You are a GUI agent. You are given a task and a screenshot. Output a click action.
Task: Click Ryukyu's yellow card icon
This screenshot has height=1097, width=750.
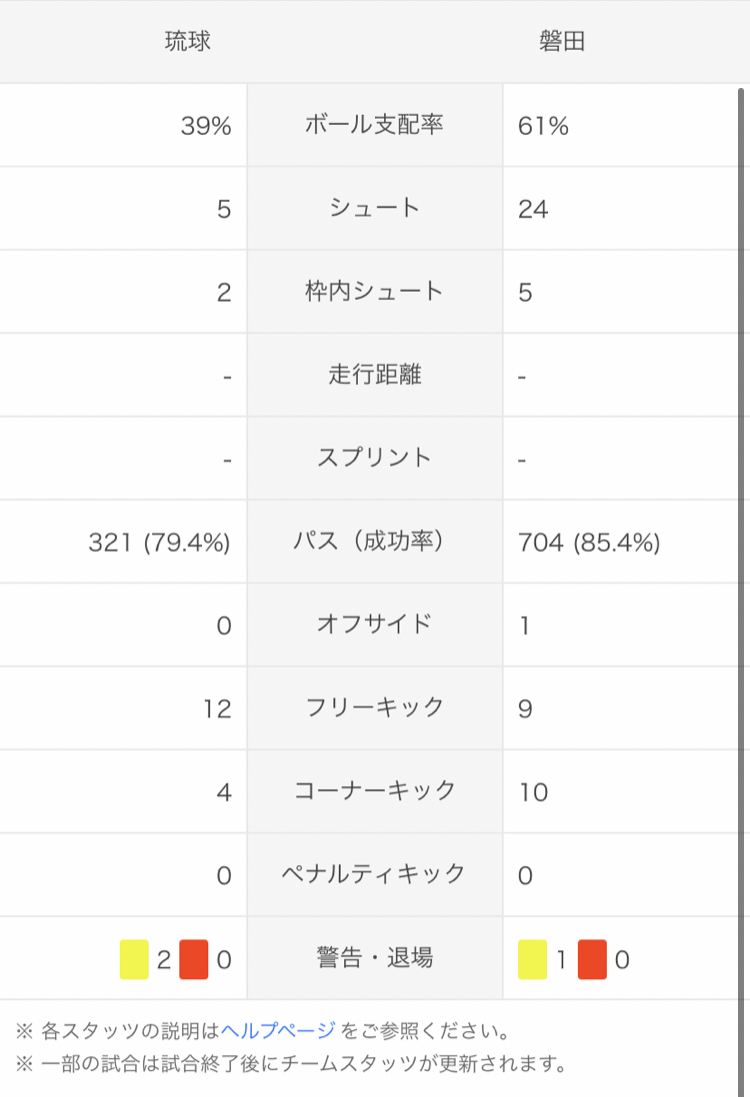(x=134, y=960)
